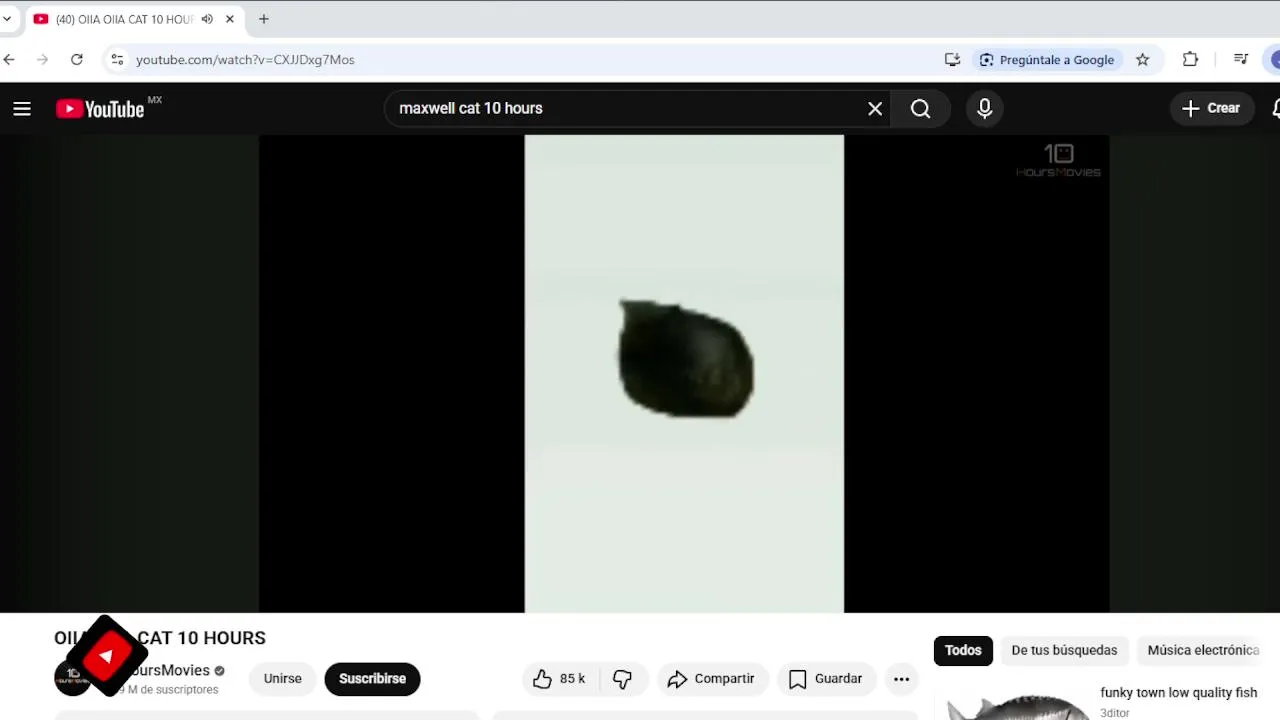Click the address bar URL

click(x=245, y=60)
